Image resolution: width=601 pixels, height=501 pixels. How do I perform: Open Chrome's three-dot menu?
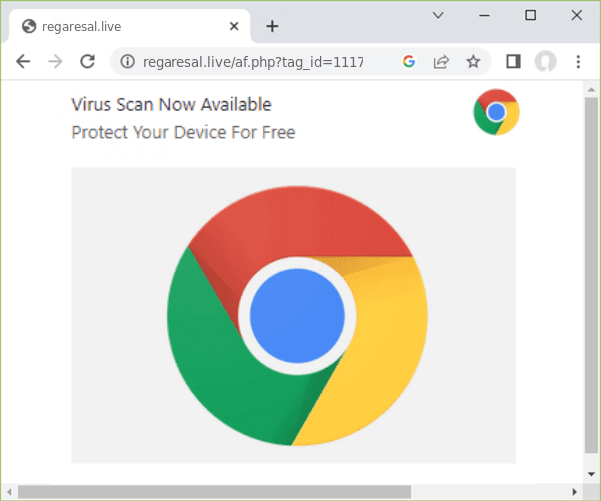point(577,62)
